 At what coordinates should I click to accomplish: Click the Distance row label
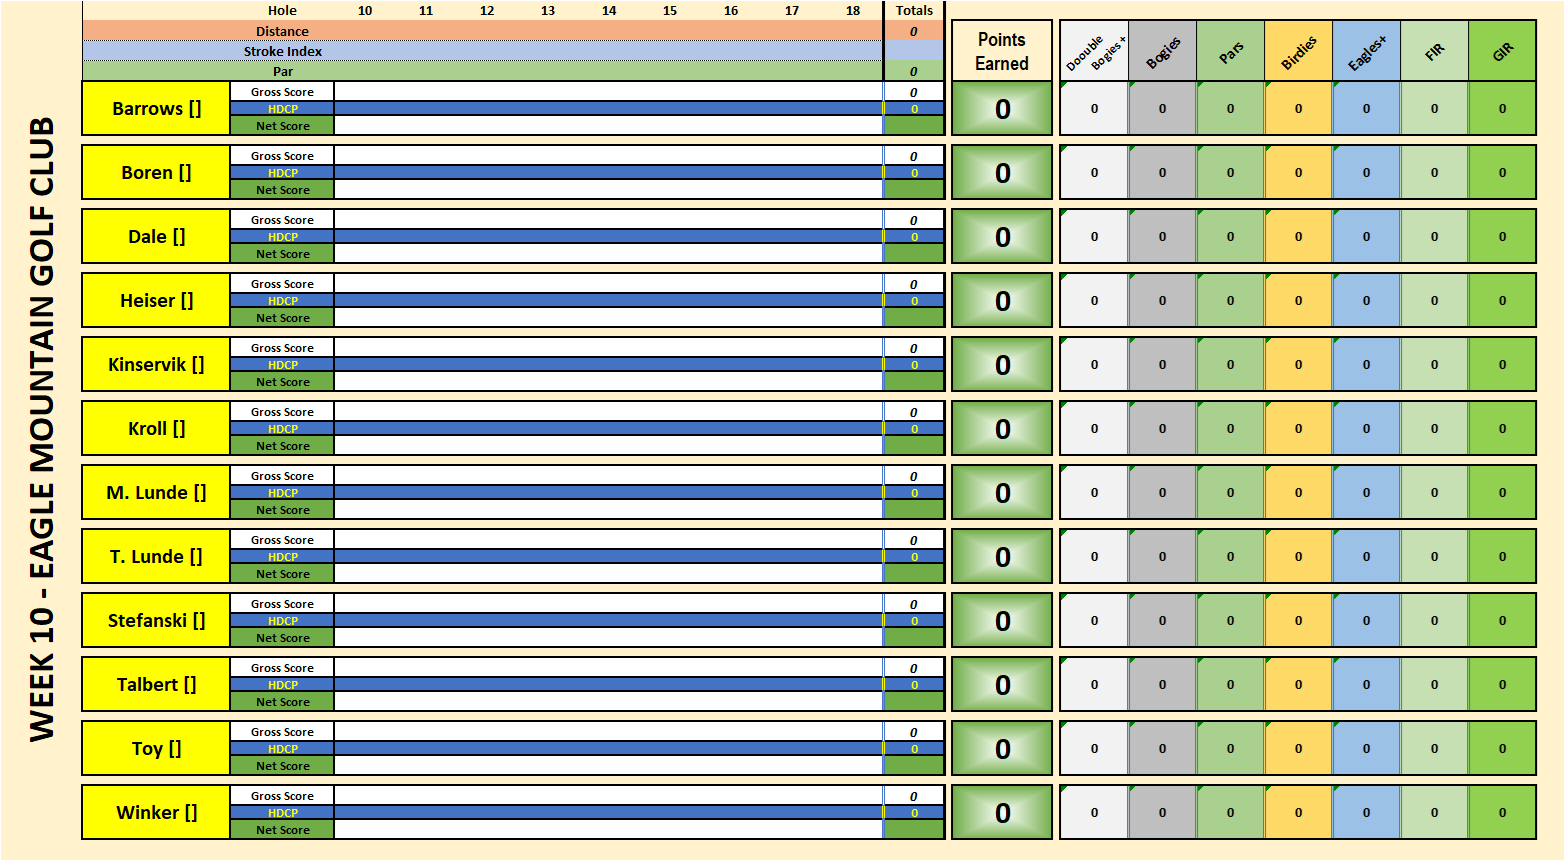coord(283,31)
